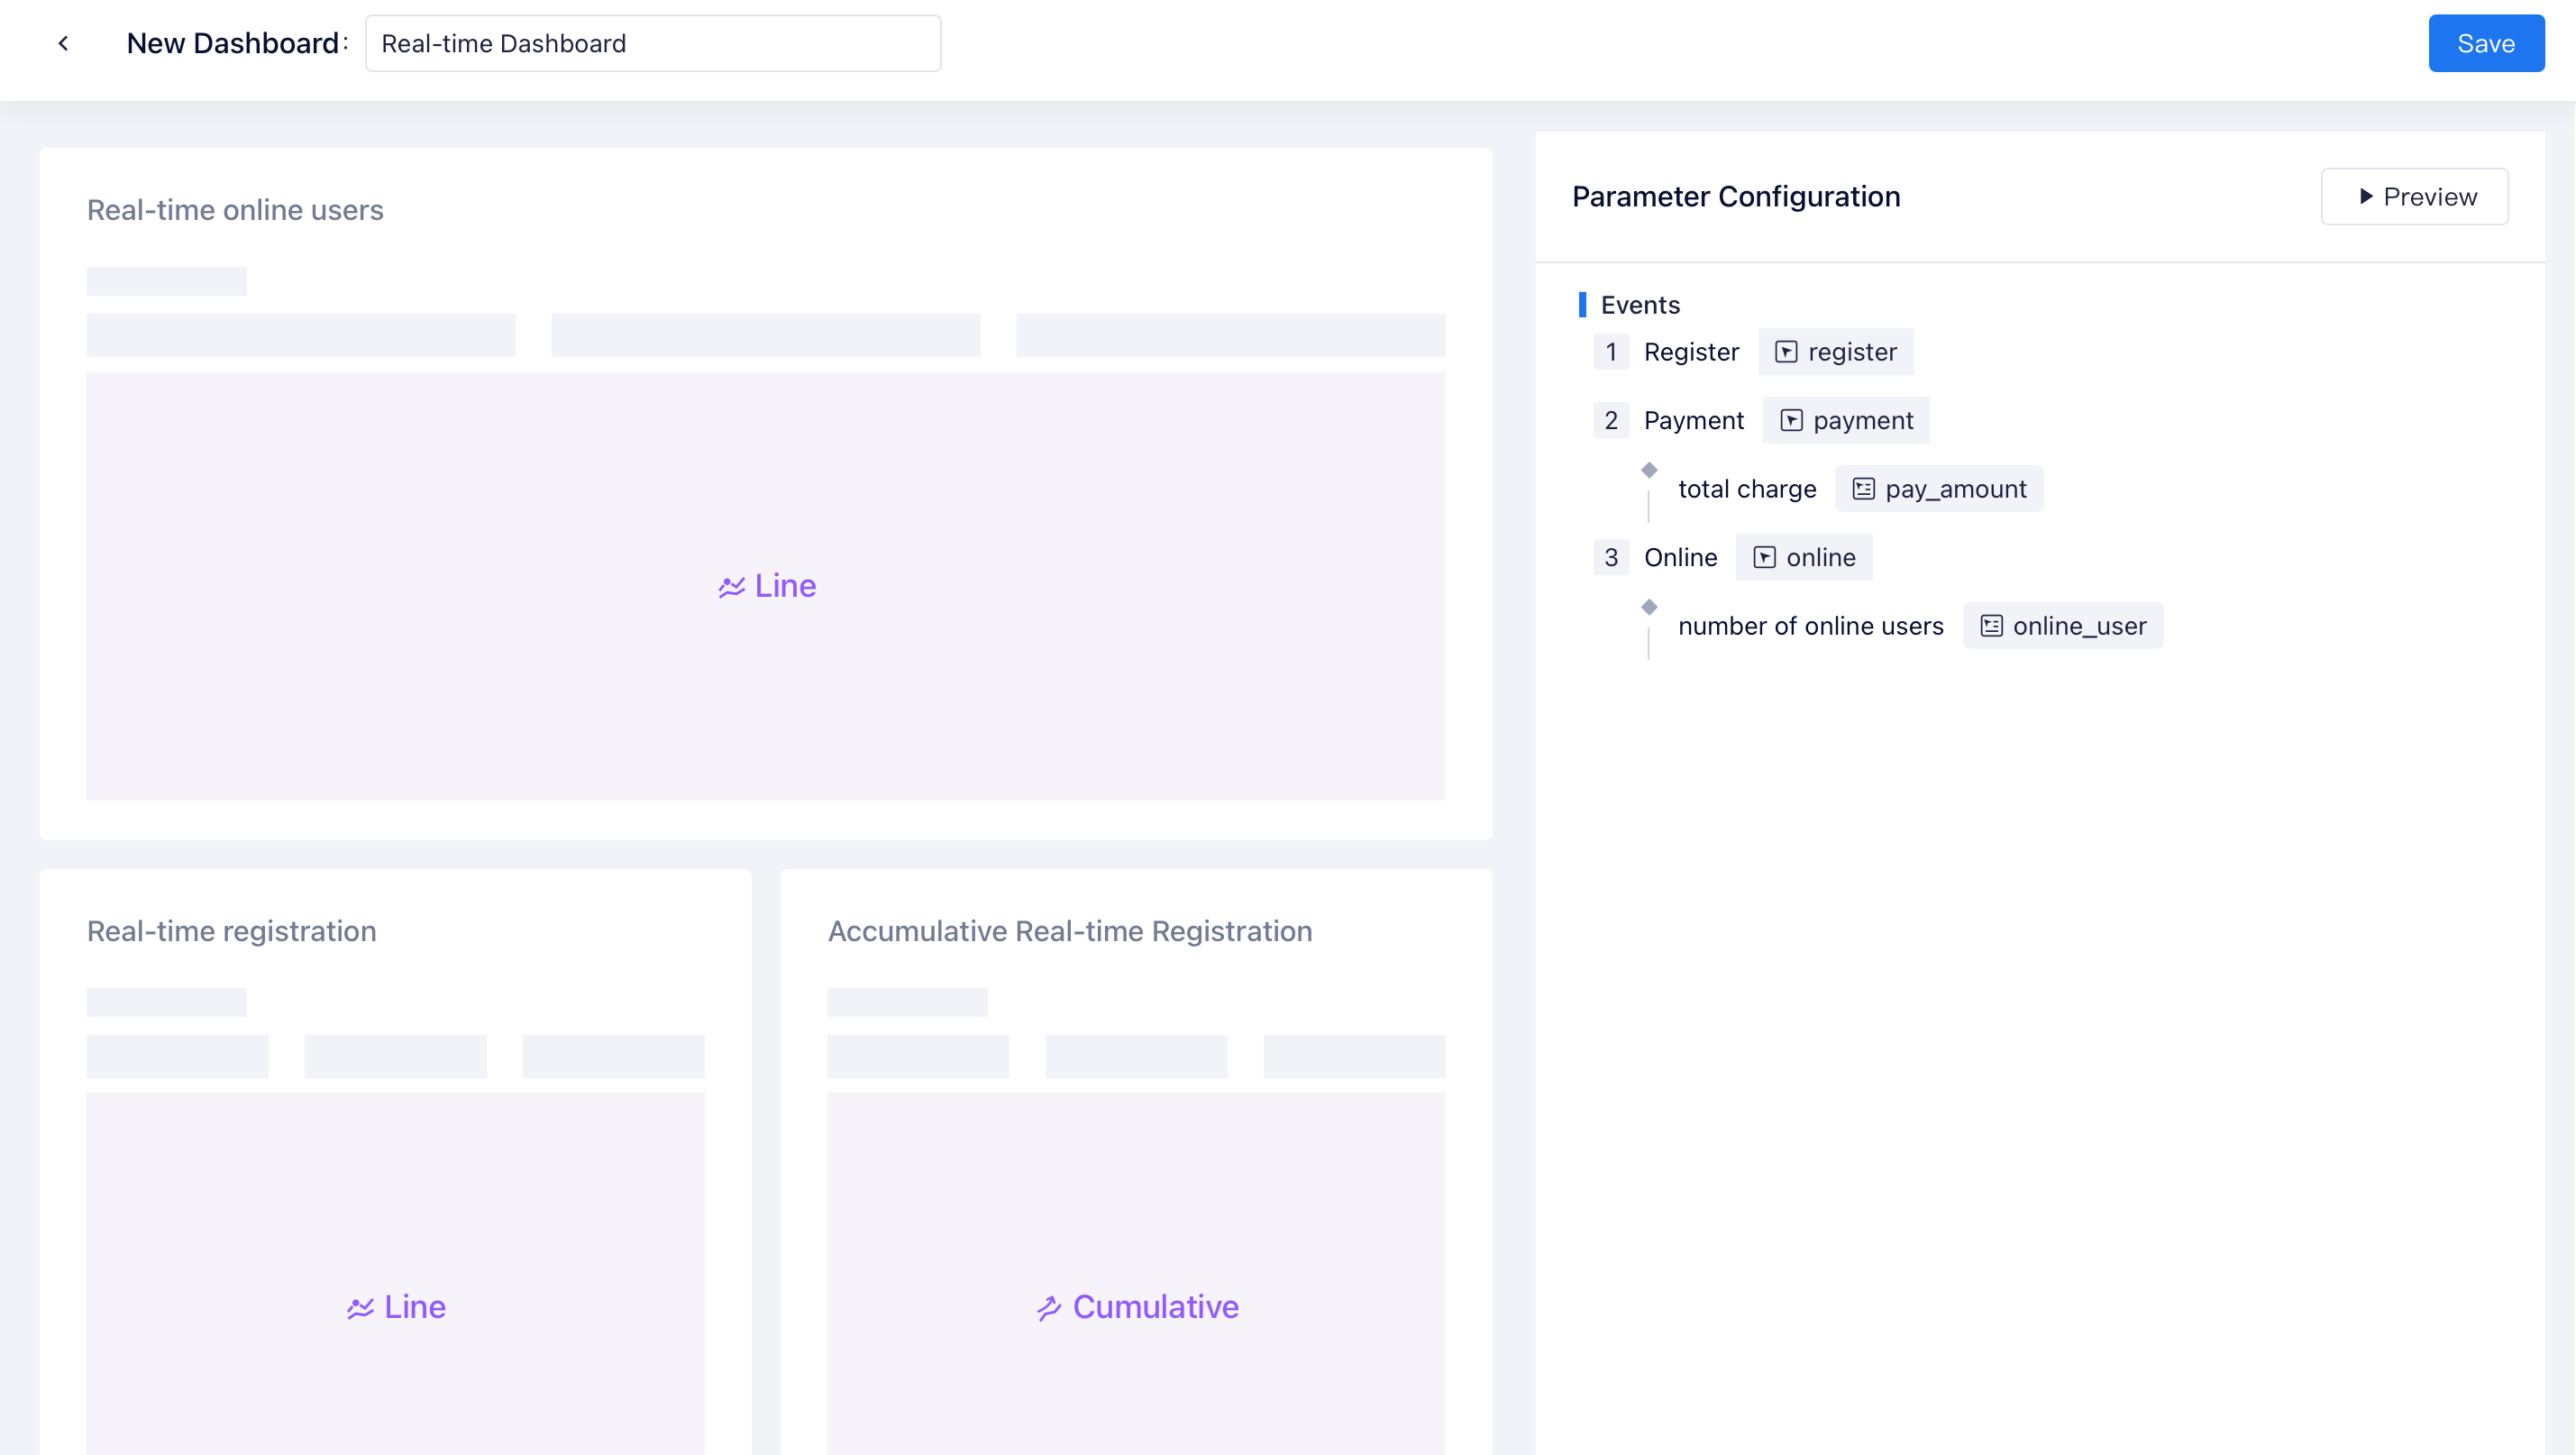Click the property icon beside online_user
The image size is (2576, 1455).
tap(1991, 626)
